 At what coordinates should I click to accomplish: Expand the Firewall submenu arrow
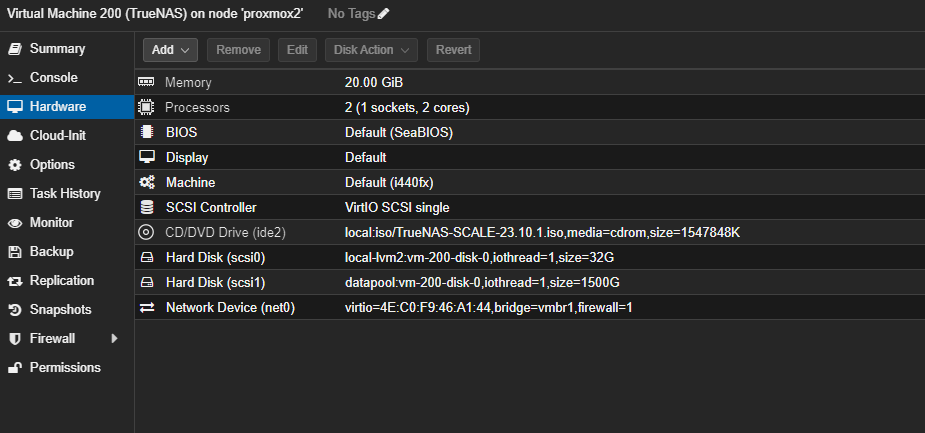[114, 339]
